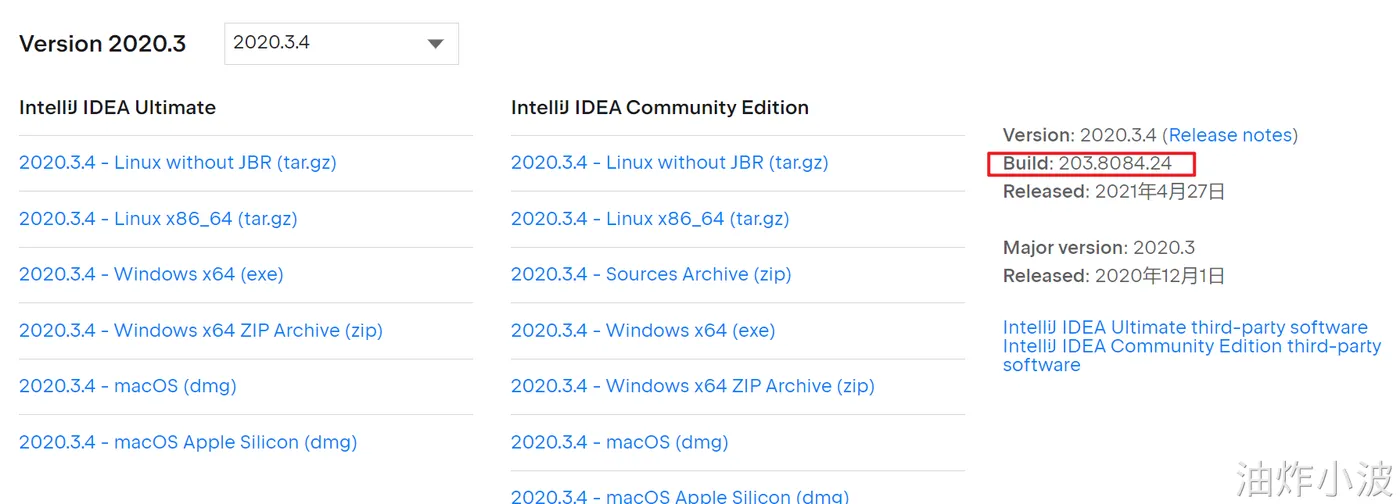
Task: Open the 2020.3.4 version dropdown
Action: click(341, 44)
